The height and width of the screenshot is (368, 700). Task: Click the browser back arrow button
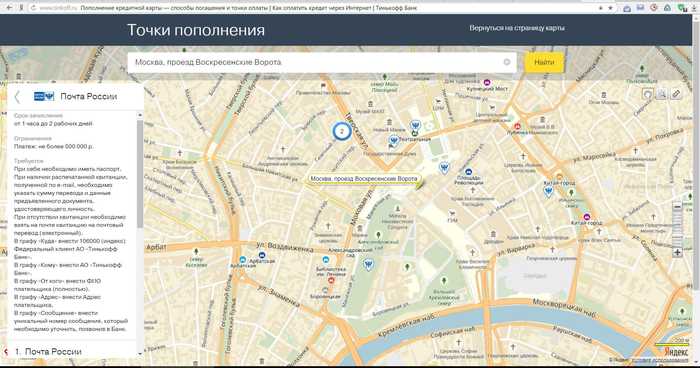pyautogui.click(x=9, y=8)
